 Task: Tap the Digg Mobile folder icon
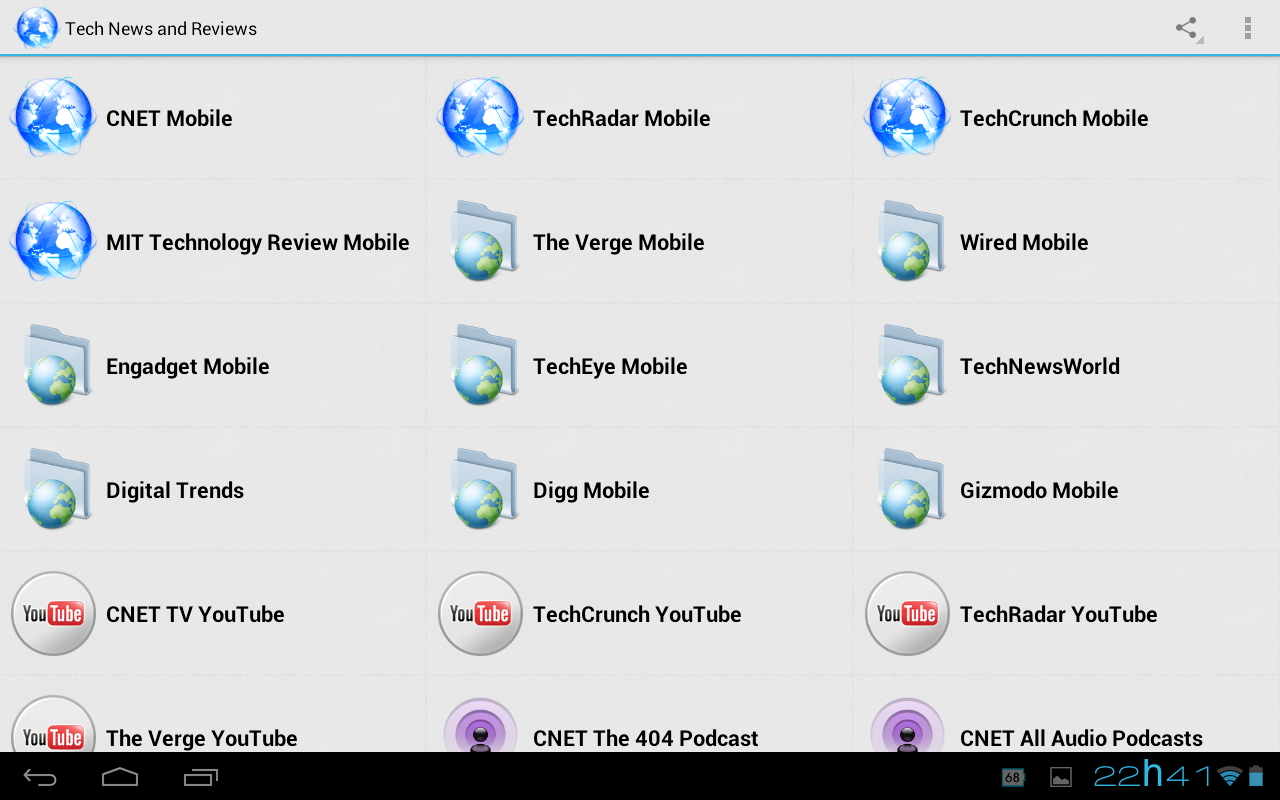[484, 490]
